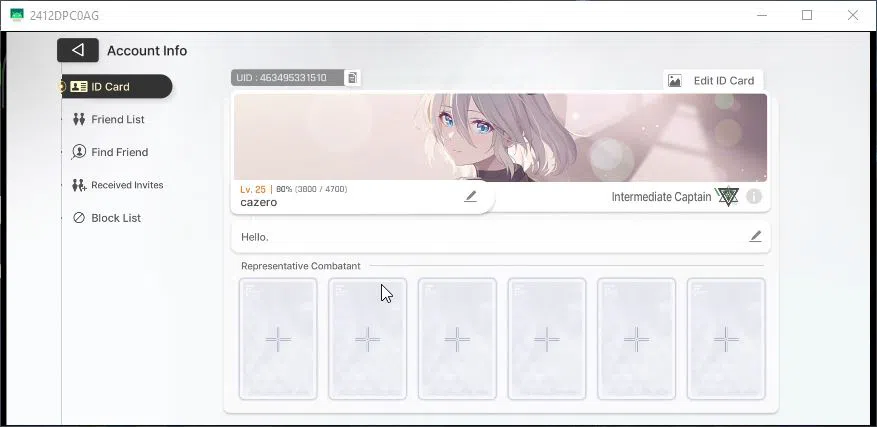Click the info icon beside Intermediate Captain
The width and height of the screenshot is (877, 427).
(753, 196)
